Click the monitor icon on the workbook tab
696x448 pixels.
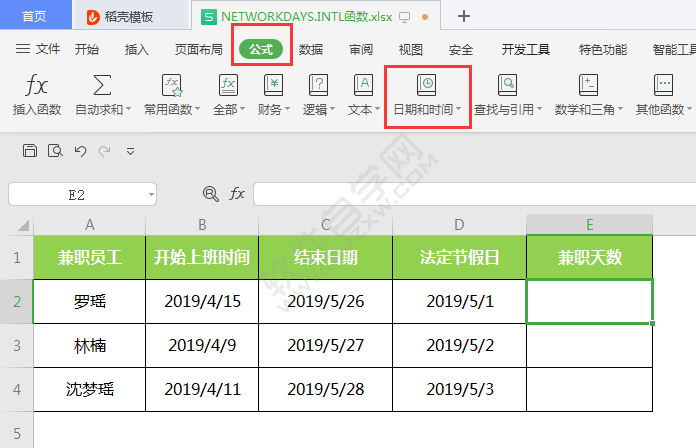[404, 17]
